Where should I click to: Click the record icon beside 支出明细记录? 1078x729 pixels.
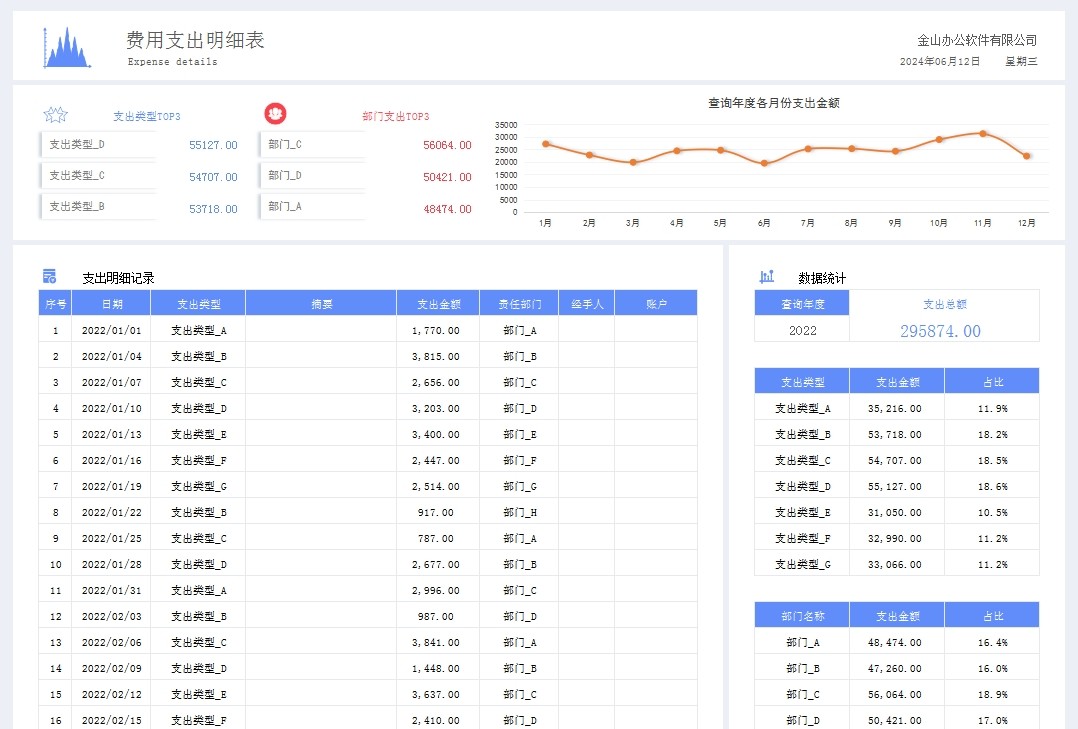(x=50, y=276)
